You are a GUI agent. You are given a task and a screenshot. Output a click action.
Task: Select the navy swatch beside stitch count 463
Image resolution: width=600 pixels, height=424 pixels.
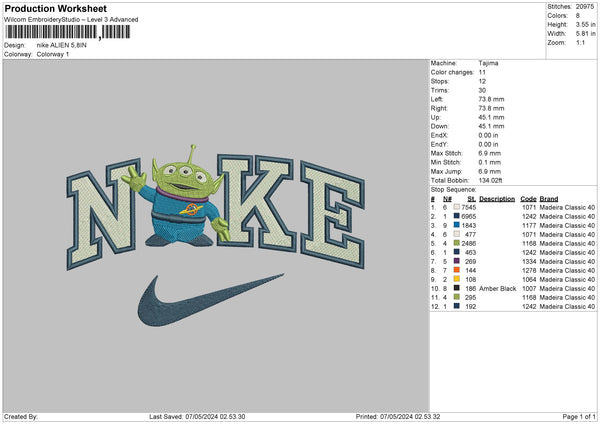(x=457, y=252)
